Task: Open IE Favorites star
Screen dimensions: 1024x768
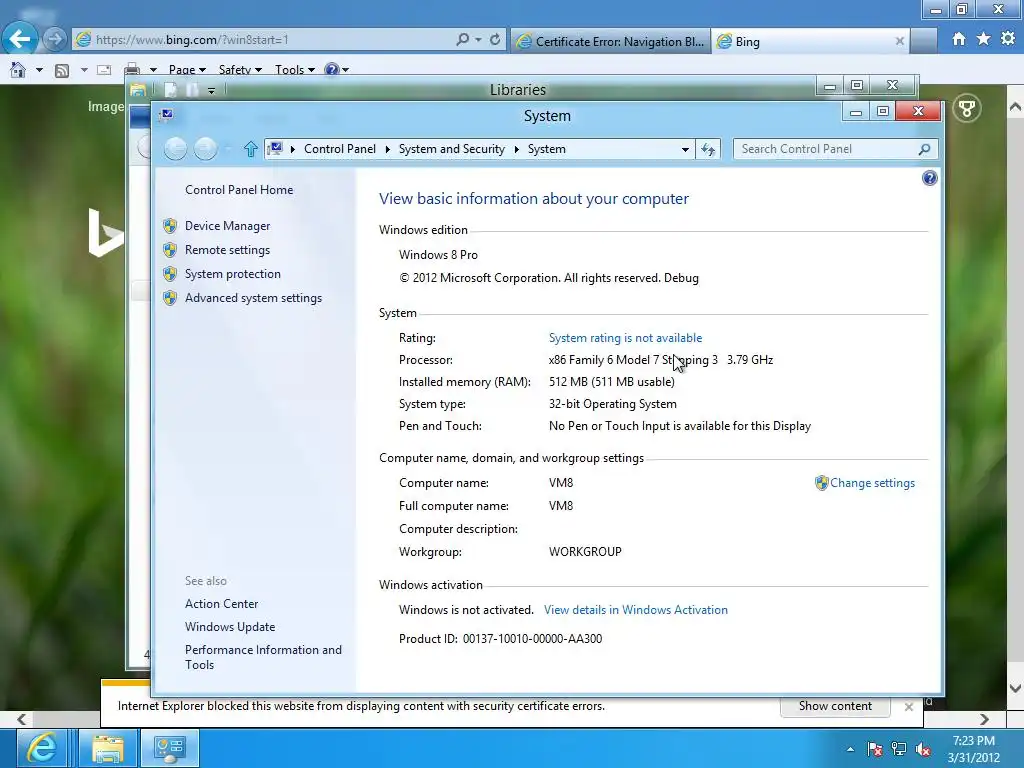Action: pos(984,39)
